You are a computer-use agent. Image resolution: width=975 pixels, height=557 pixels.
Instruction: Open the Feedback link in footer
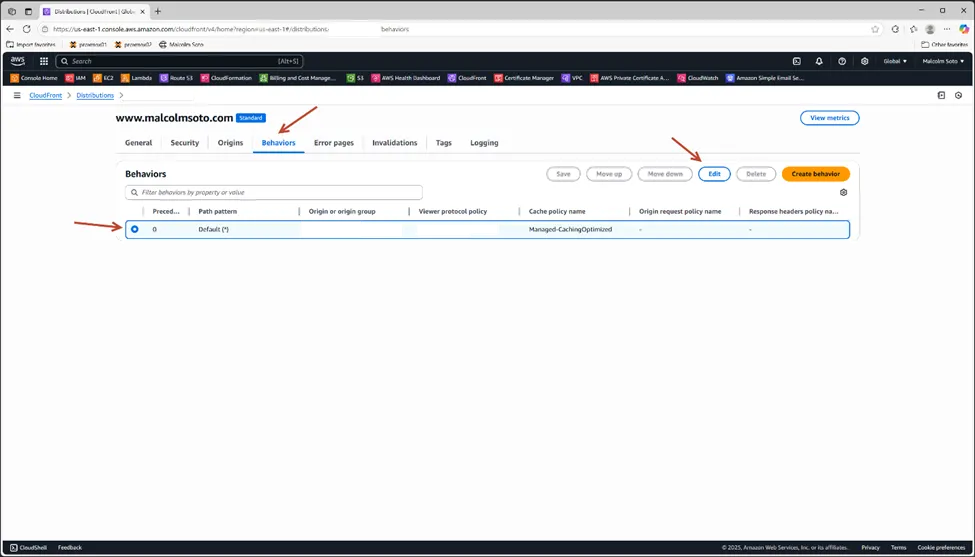[x=70, y=548]
